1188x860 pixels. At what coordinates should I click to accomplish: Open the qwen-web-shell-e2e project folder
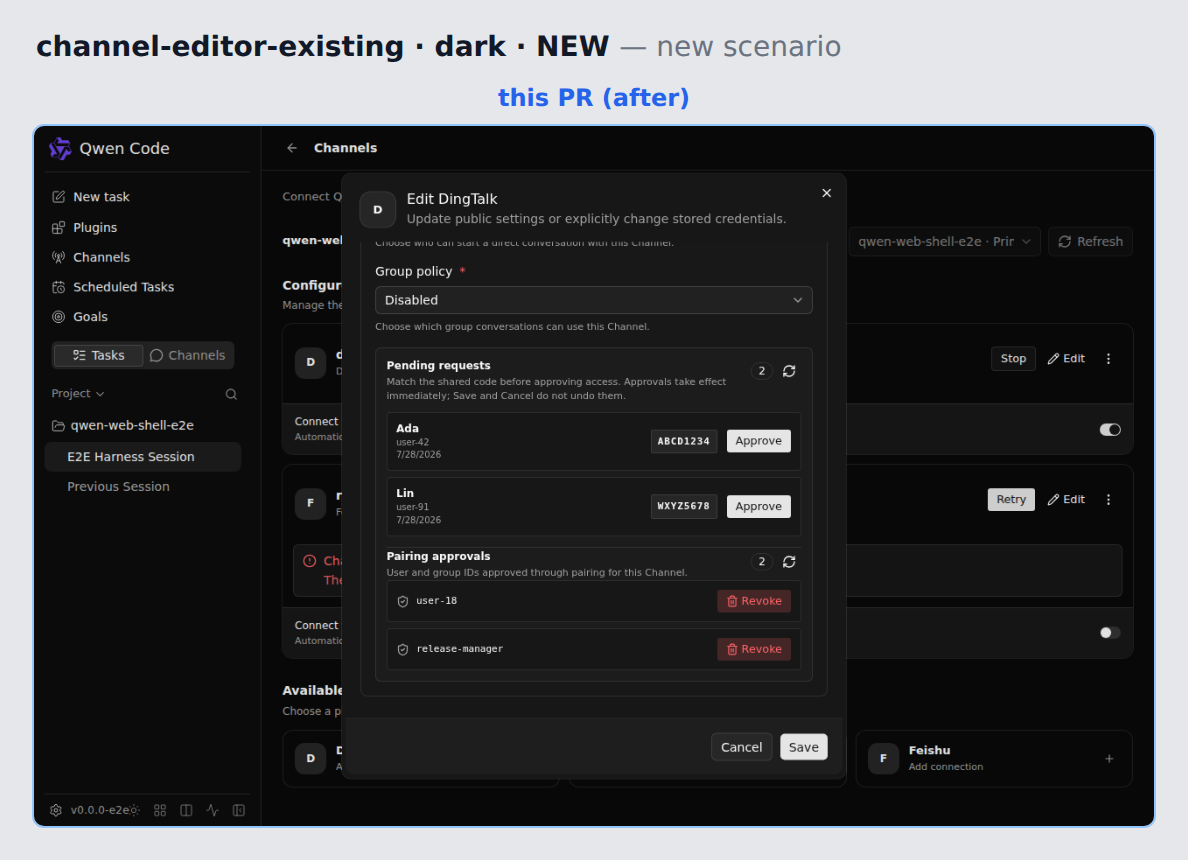tap(132, 426)
